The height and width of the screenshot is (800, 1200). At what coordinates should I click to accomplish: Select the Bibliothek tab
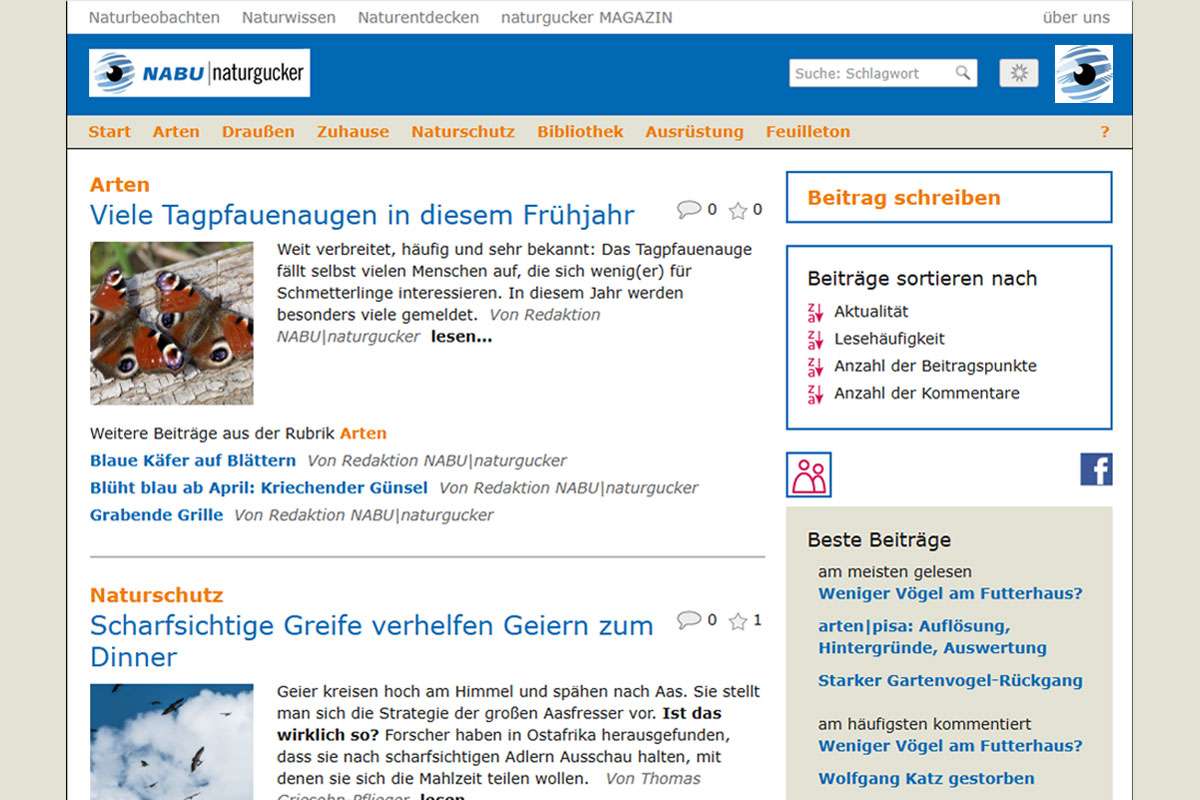(580, 132)
